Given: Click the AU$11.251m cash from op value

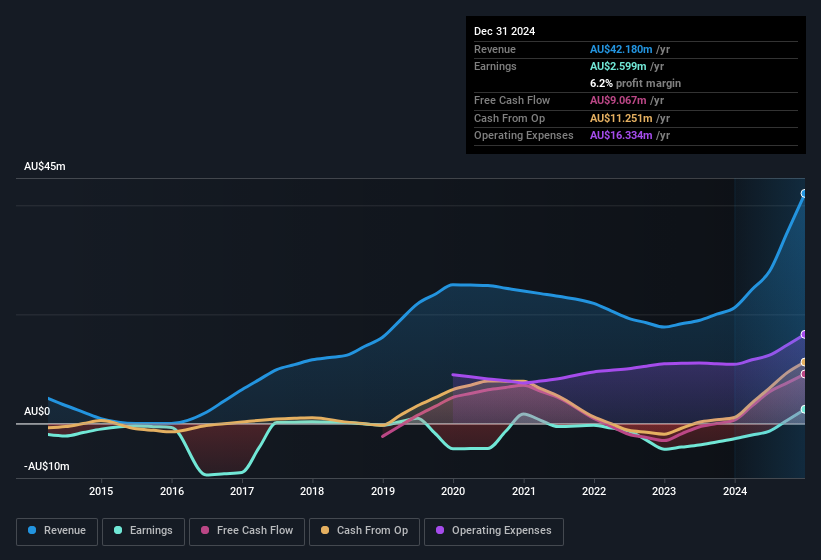Looking at the screenshot, I should click(x=621, y=118).
